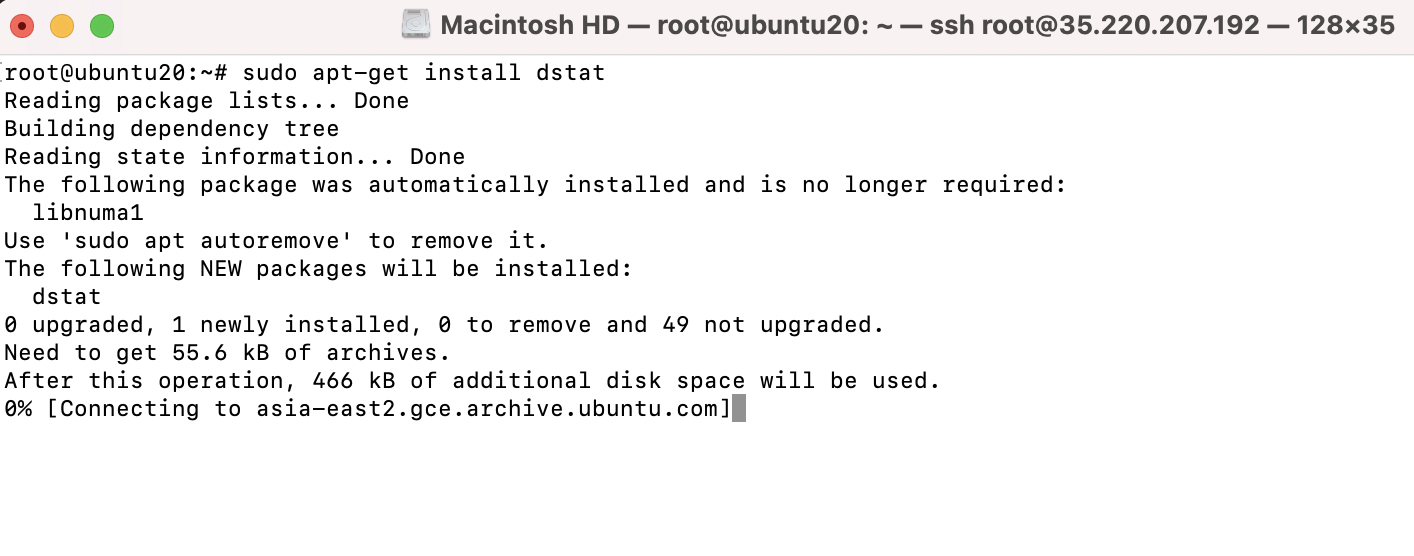Screen dimensions: 1414x556
Task: Click the 'libnuma1' package name
Action: (88, 213)
